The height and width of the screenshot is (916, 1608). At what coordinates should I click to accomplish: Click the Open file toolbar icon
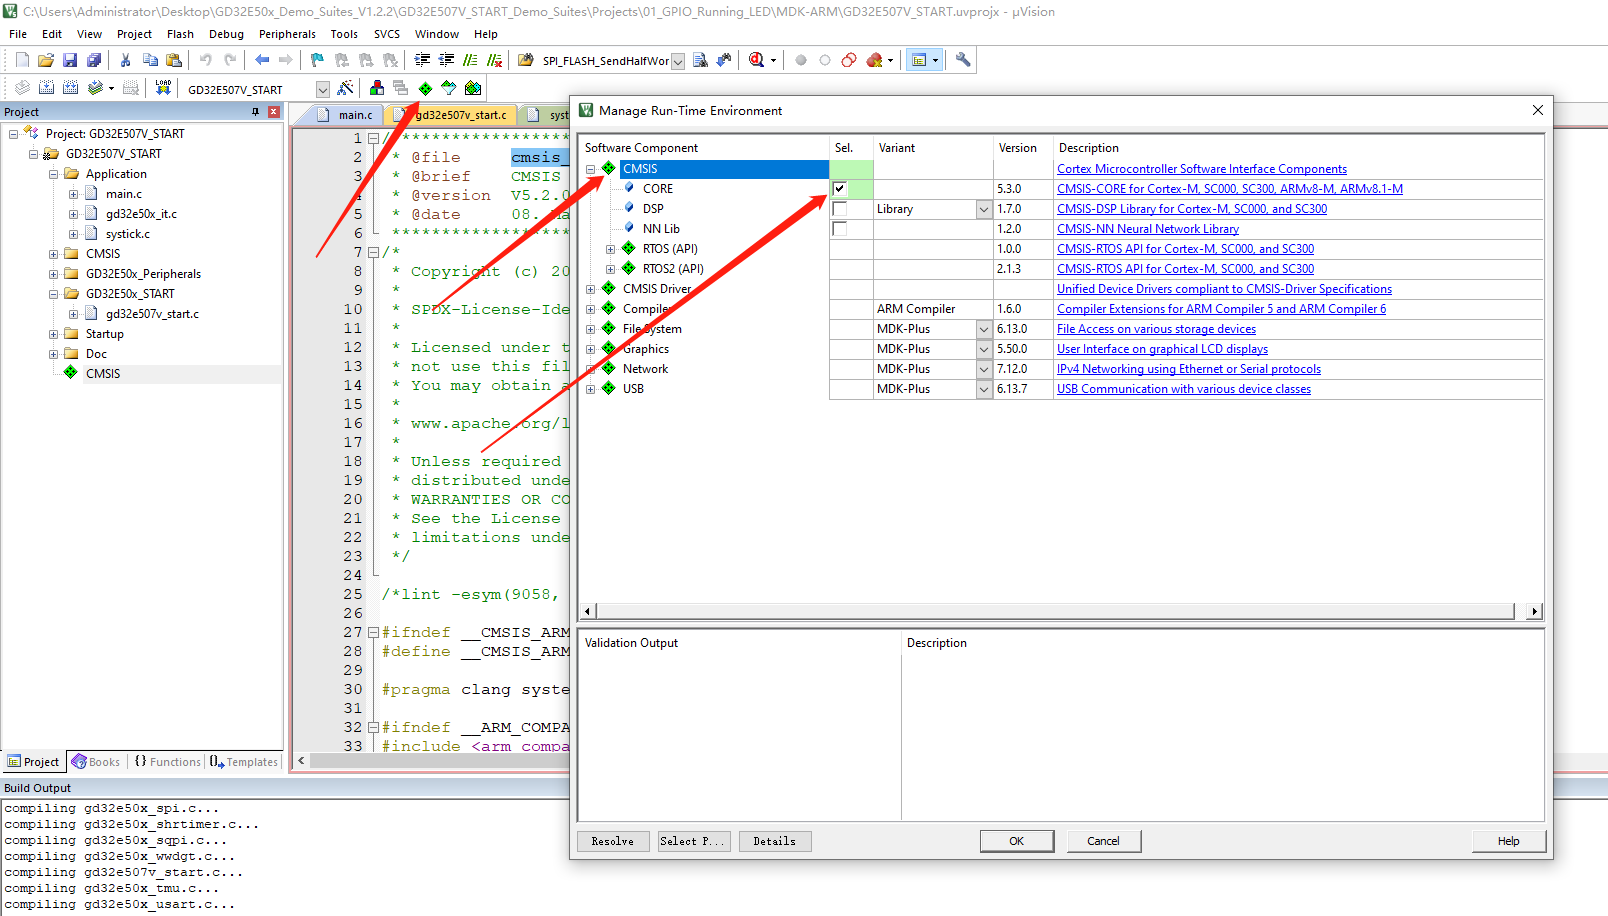[x=46, y=60]
